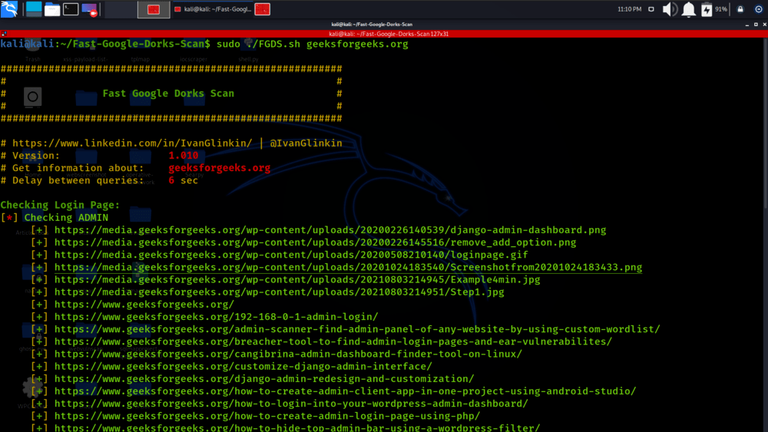This screenshot has height=432, width=768.
Task: Click the speaker volume icon
Action: point(670,9)
